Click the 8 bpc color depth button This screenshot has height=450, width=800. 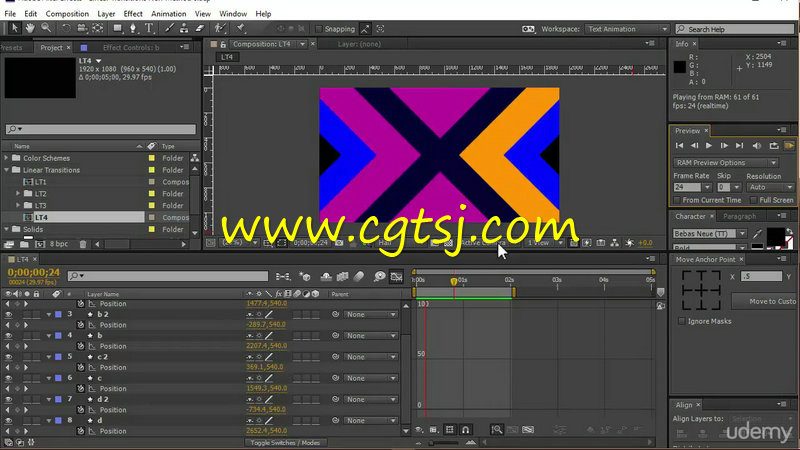59,244
